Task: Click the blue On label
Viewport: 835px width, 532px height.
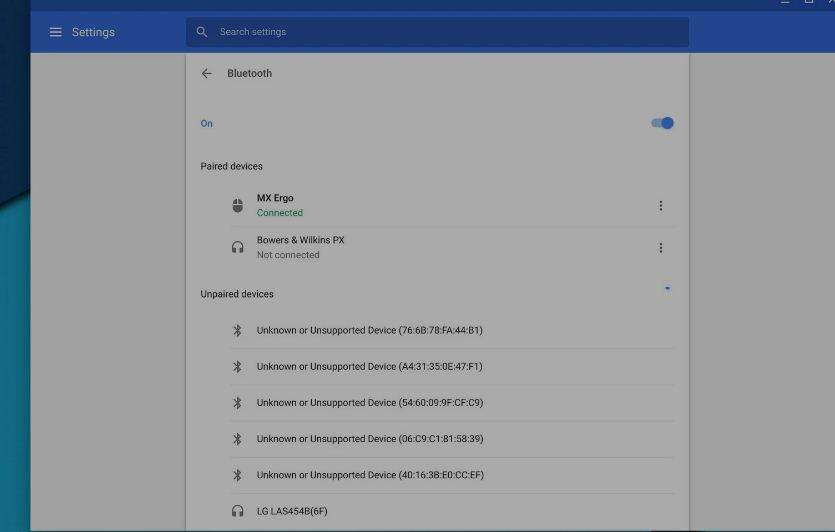Action: [x=207, y=124]
